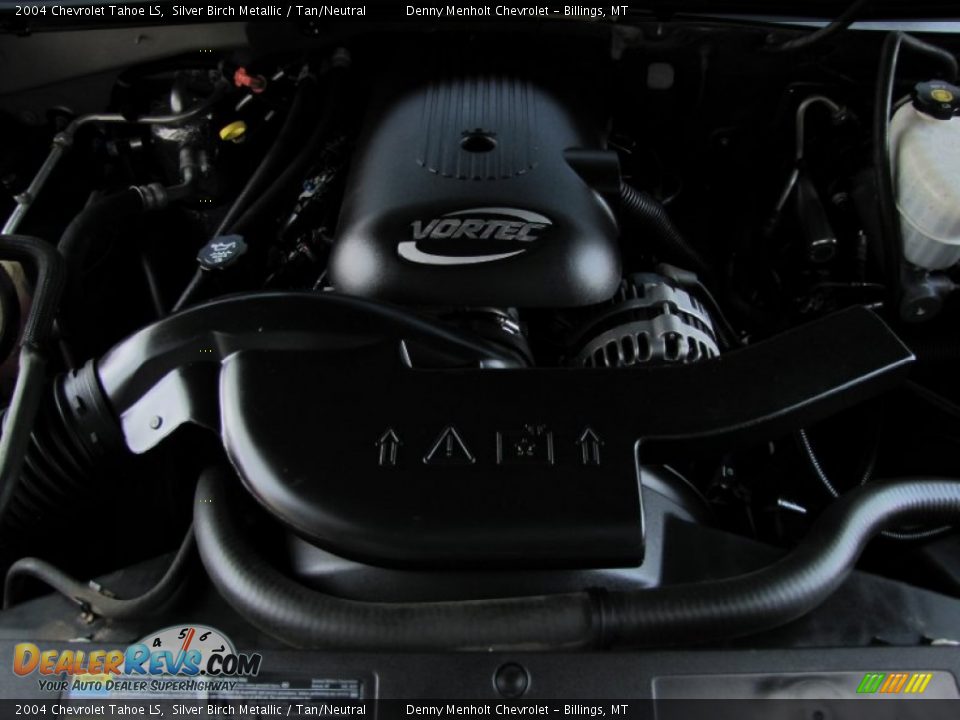Click the black oil filler cap
This screenshot has height=720, width=960.
tap(222, 251)
